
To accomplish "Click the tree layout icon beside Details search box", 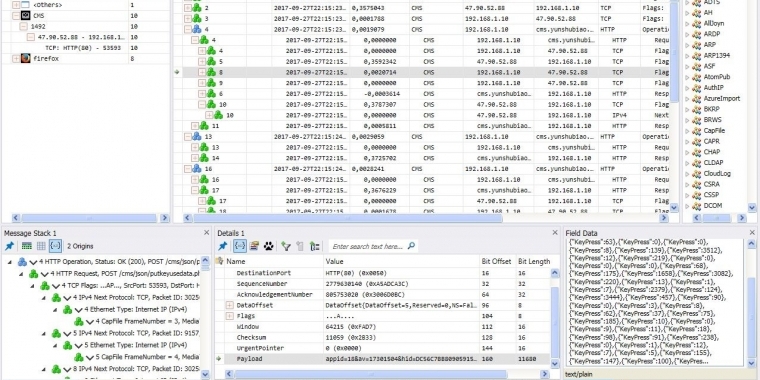I will 315,246.
